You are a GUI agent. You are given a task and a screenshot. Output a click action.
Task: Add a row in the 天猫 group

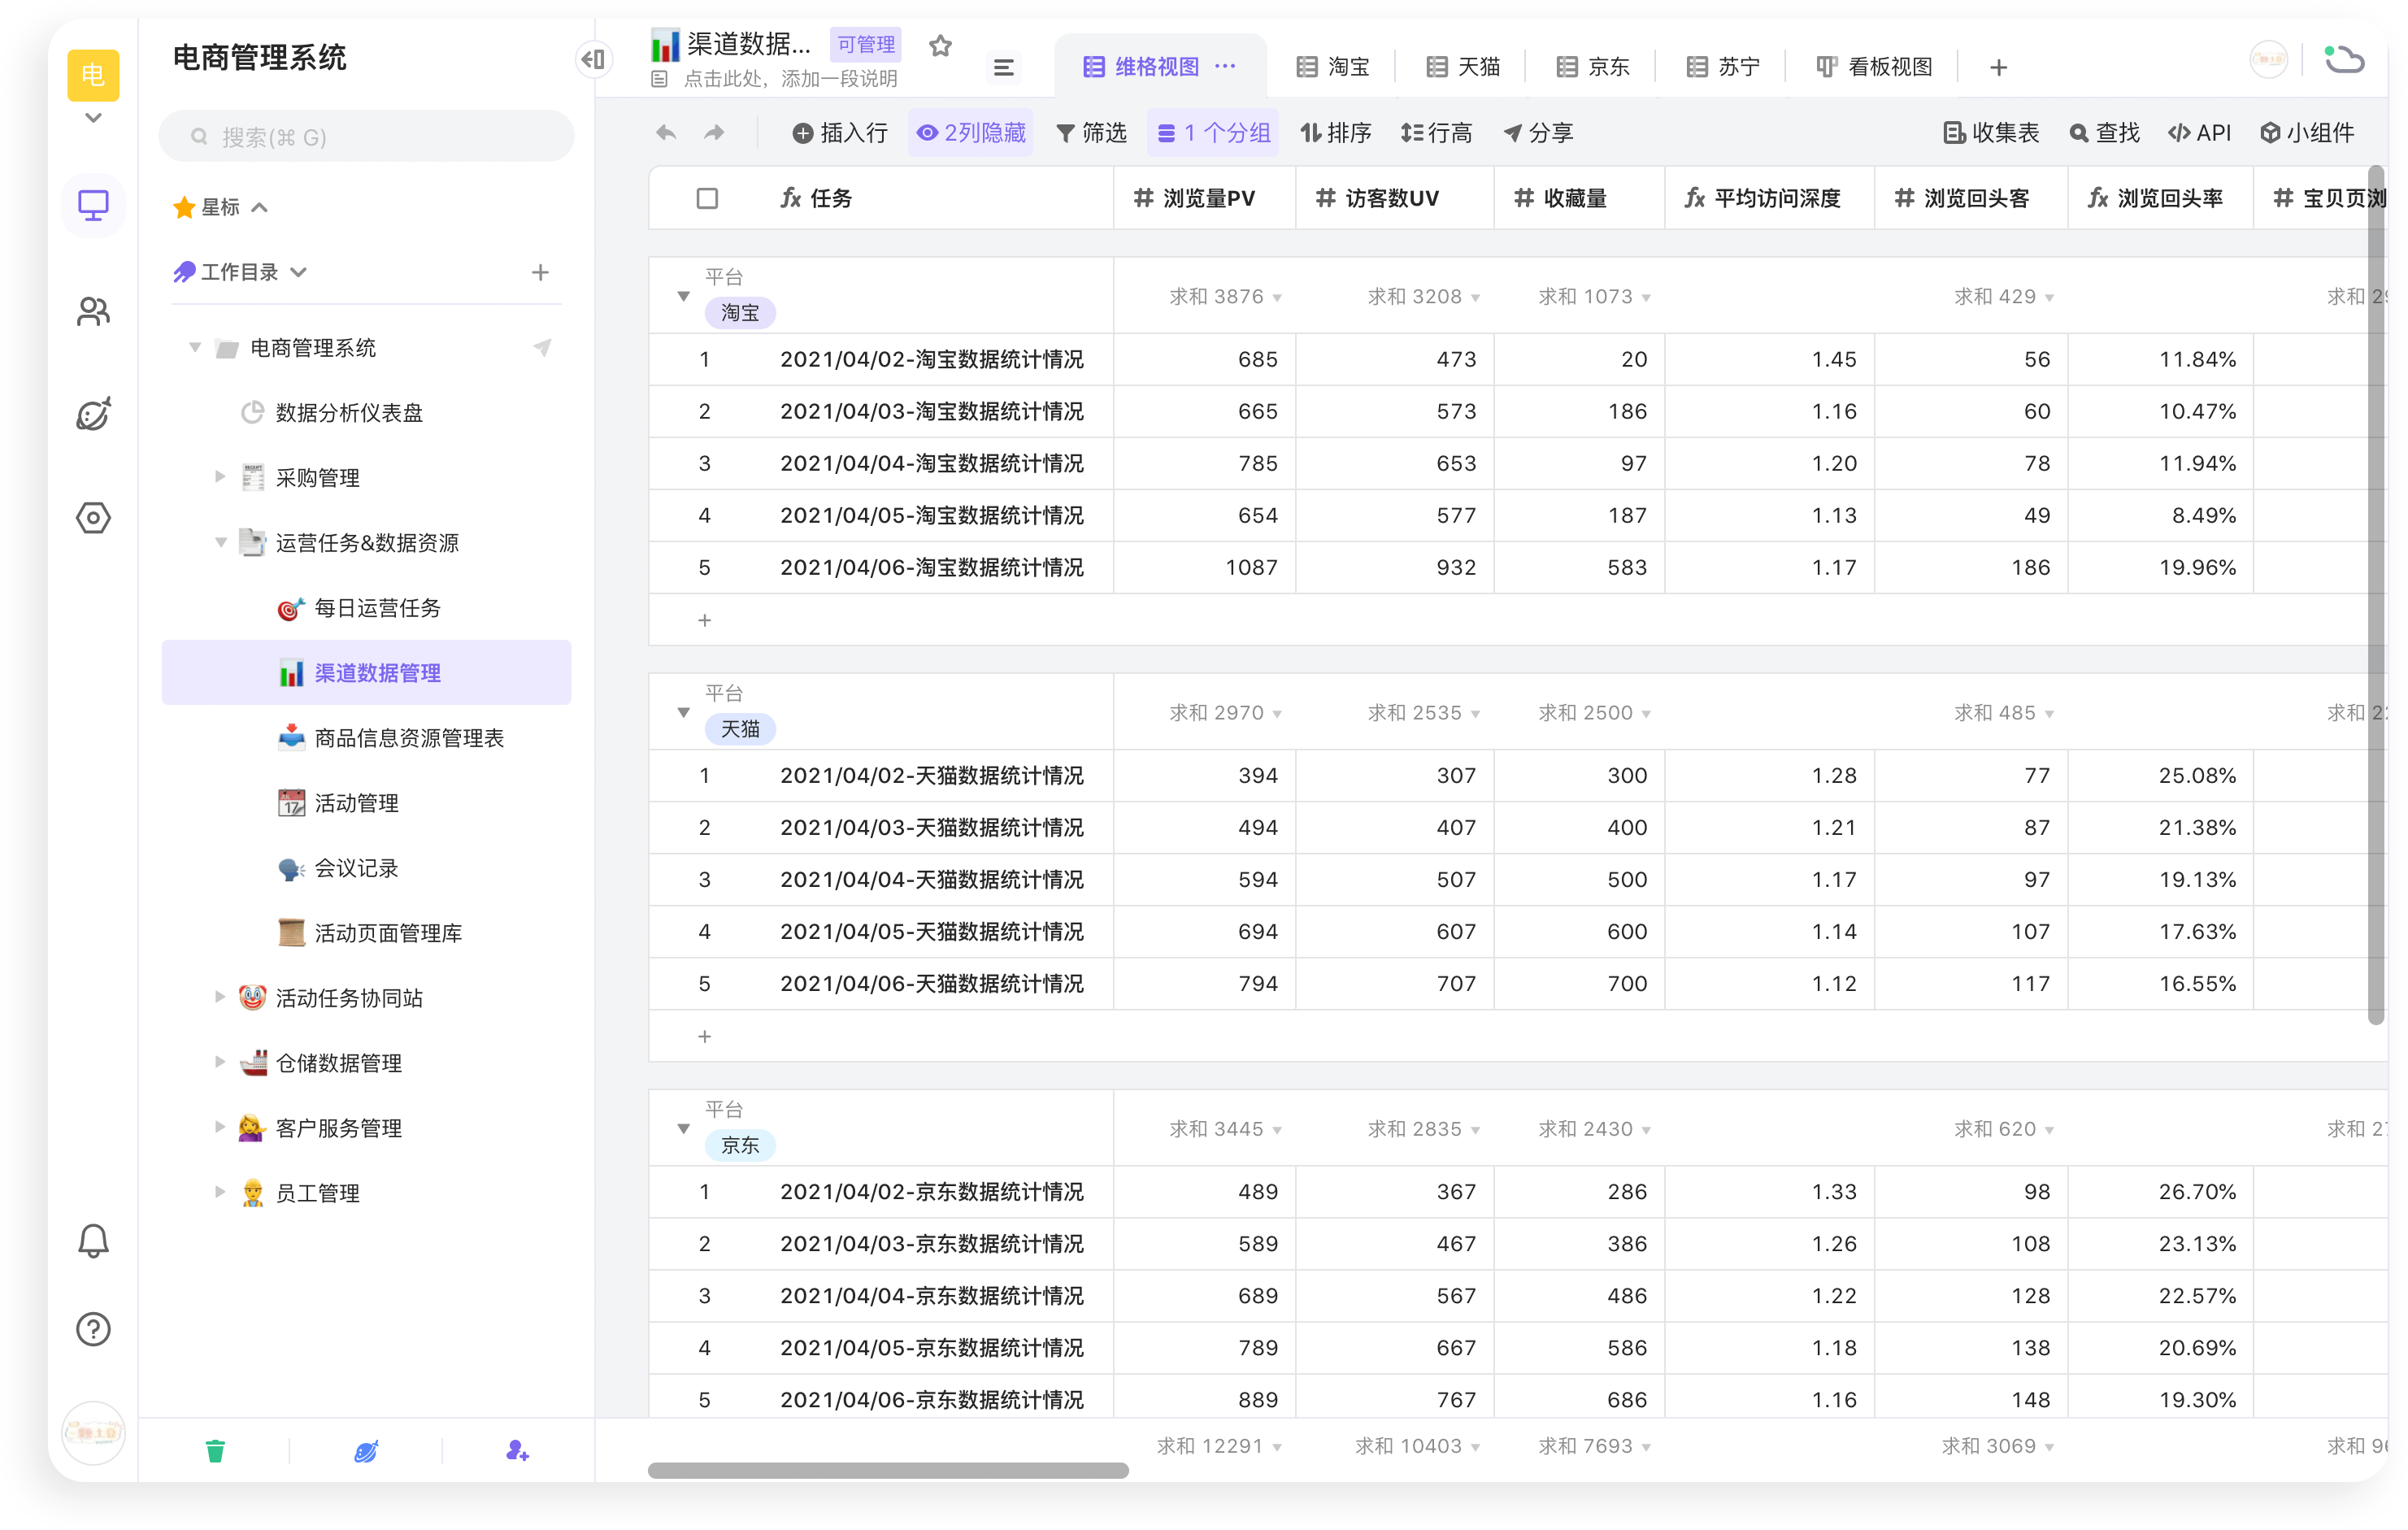[x=704, y=1036]
